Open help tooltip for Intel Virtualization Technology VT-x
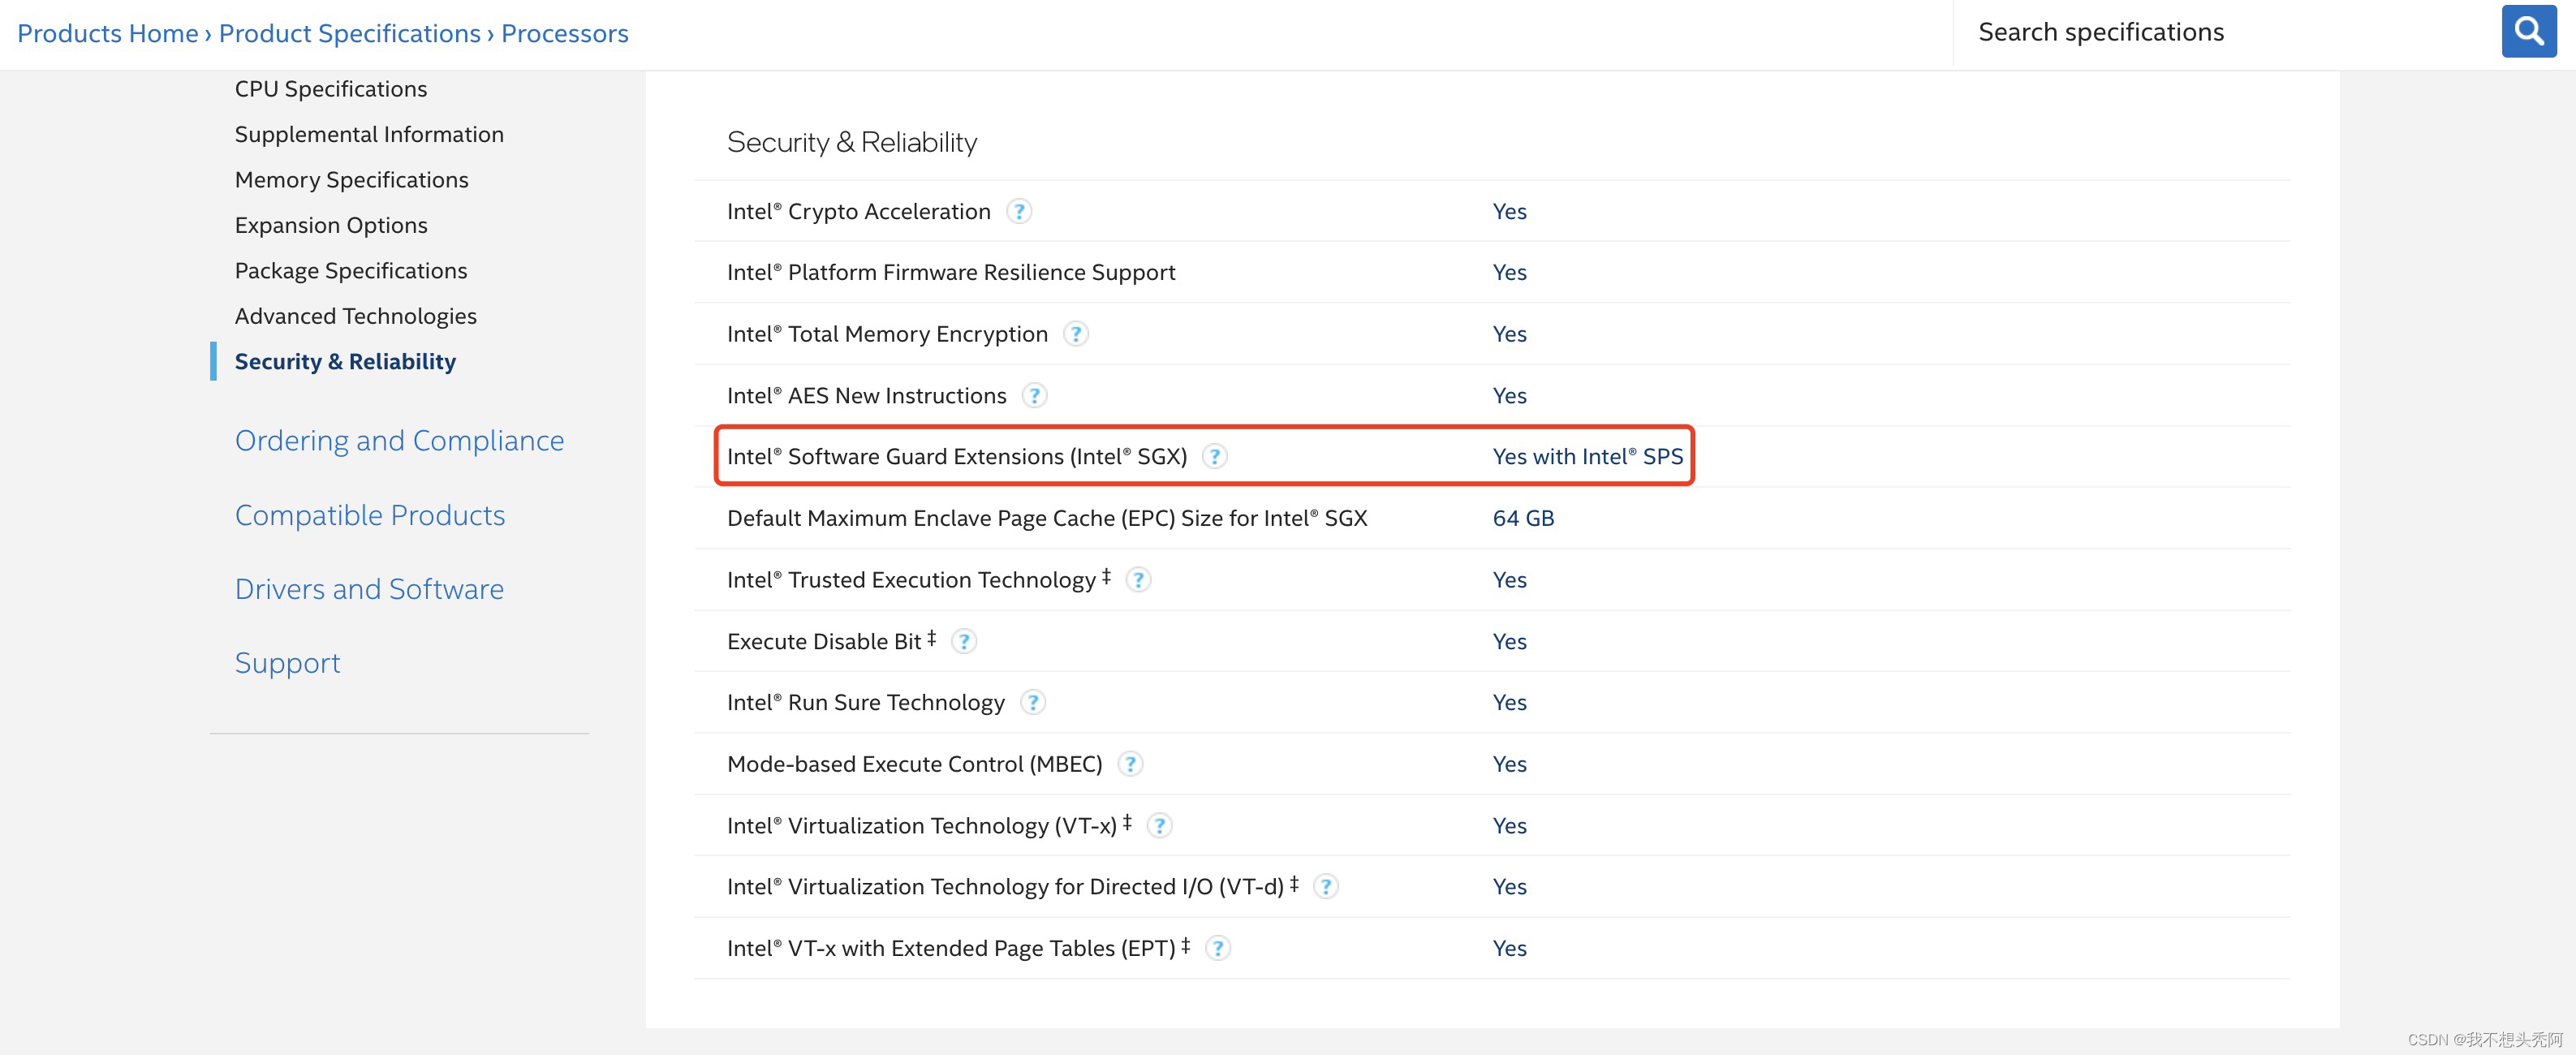Screen dimensions: 2576x1055 click(x=1160, y=825)
